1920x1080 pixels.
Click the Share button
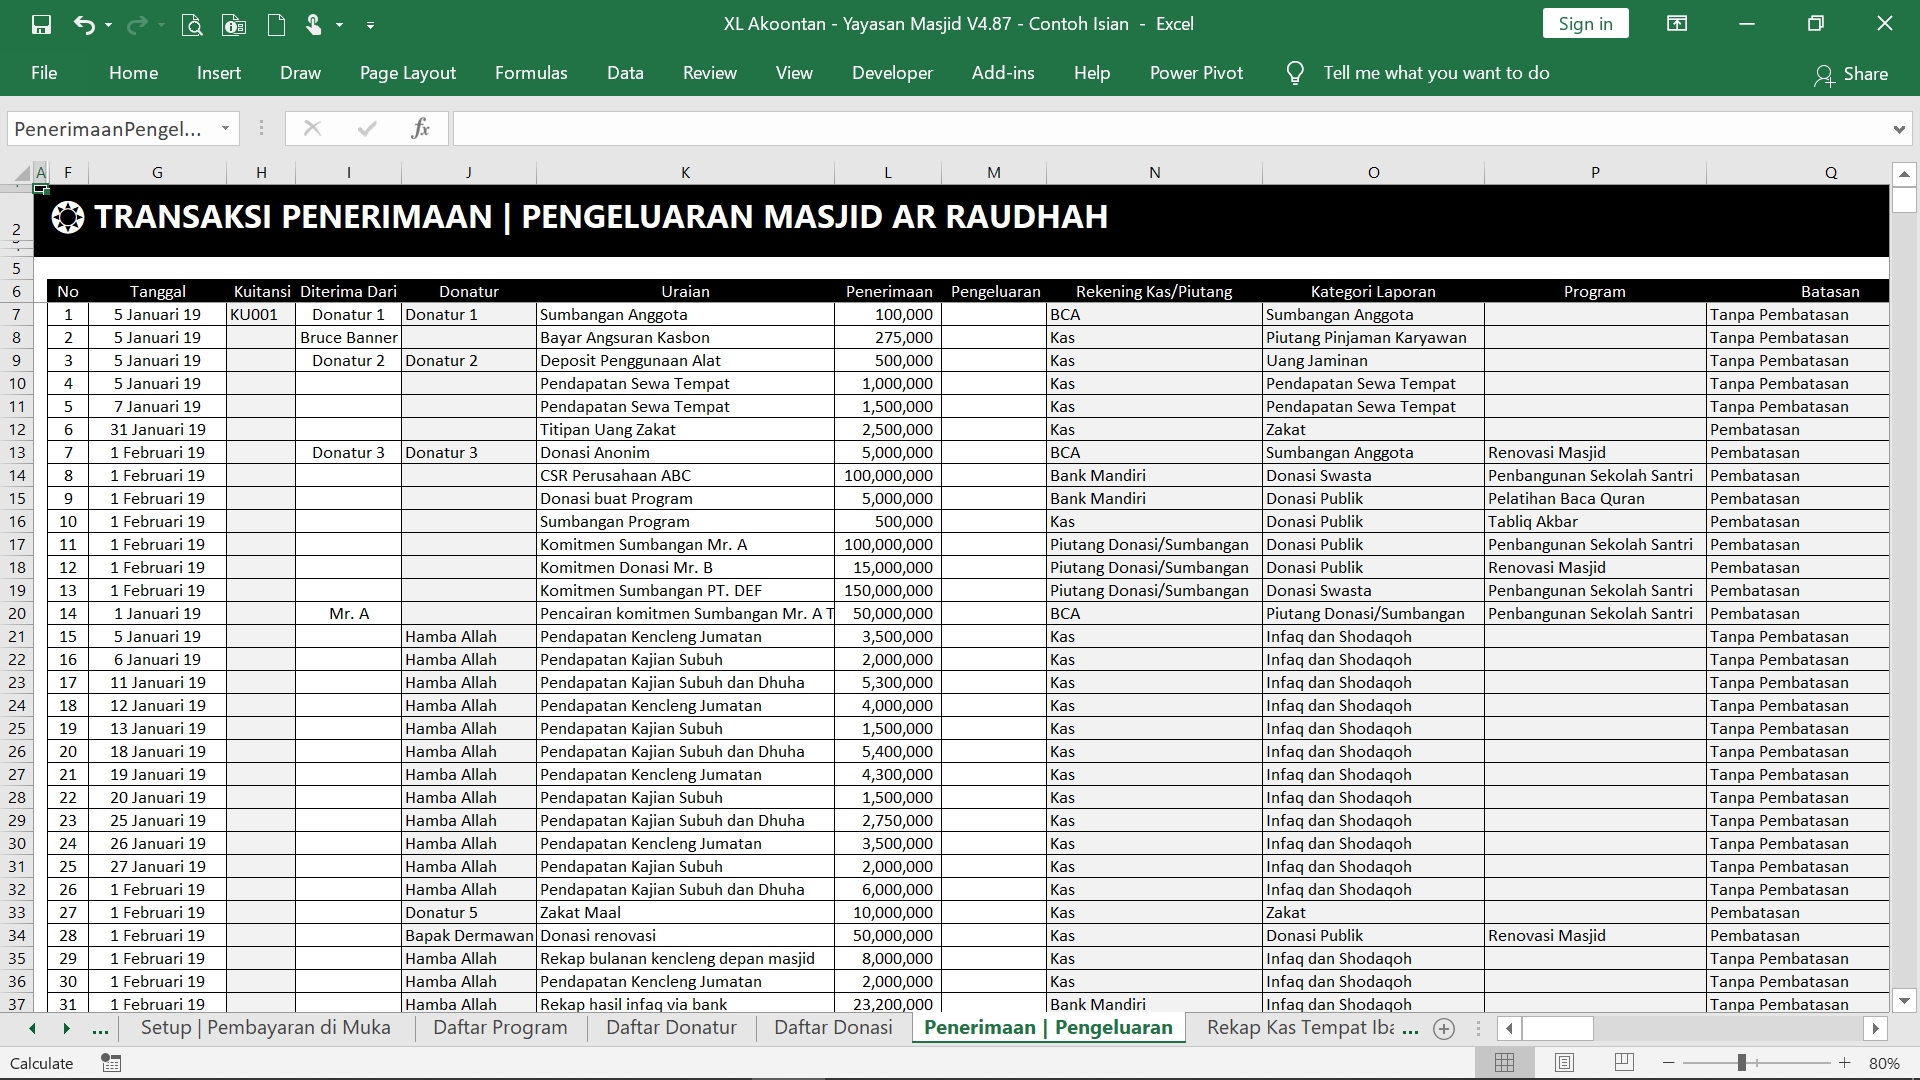tap(1851, 74)
